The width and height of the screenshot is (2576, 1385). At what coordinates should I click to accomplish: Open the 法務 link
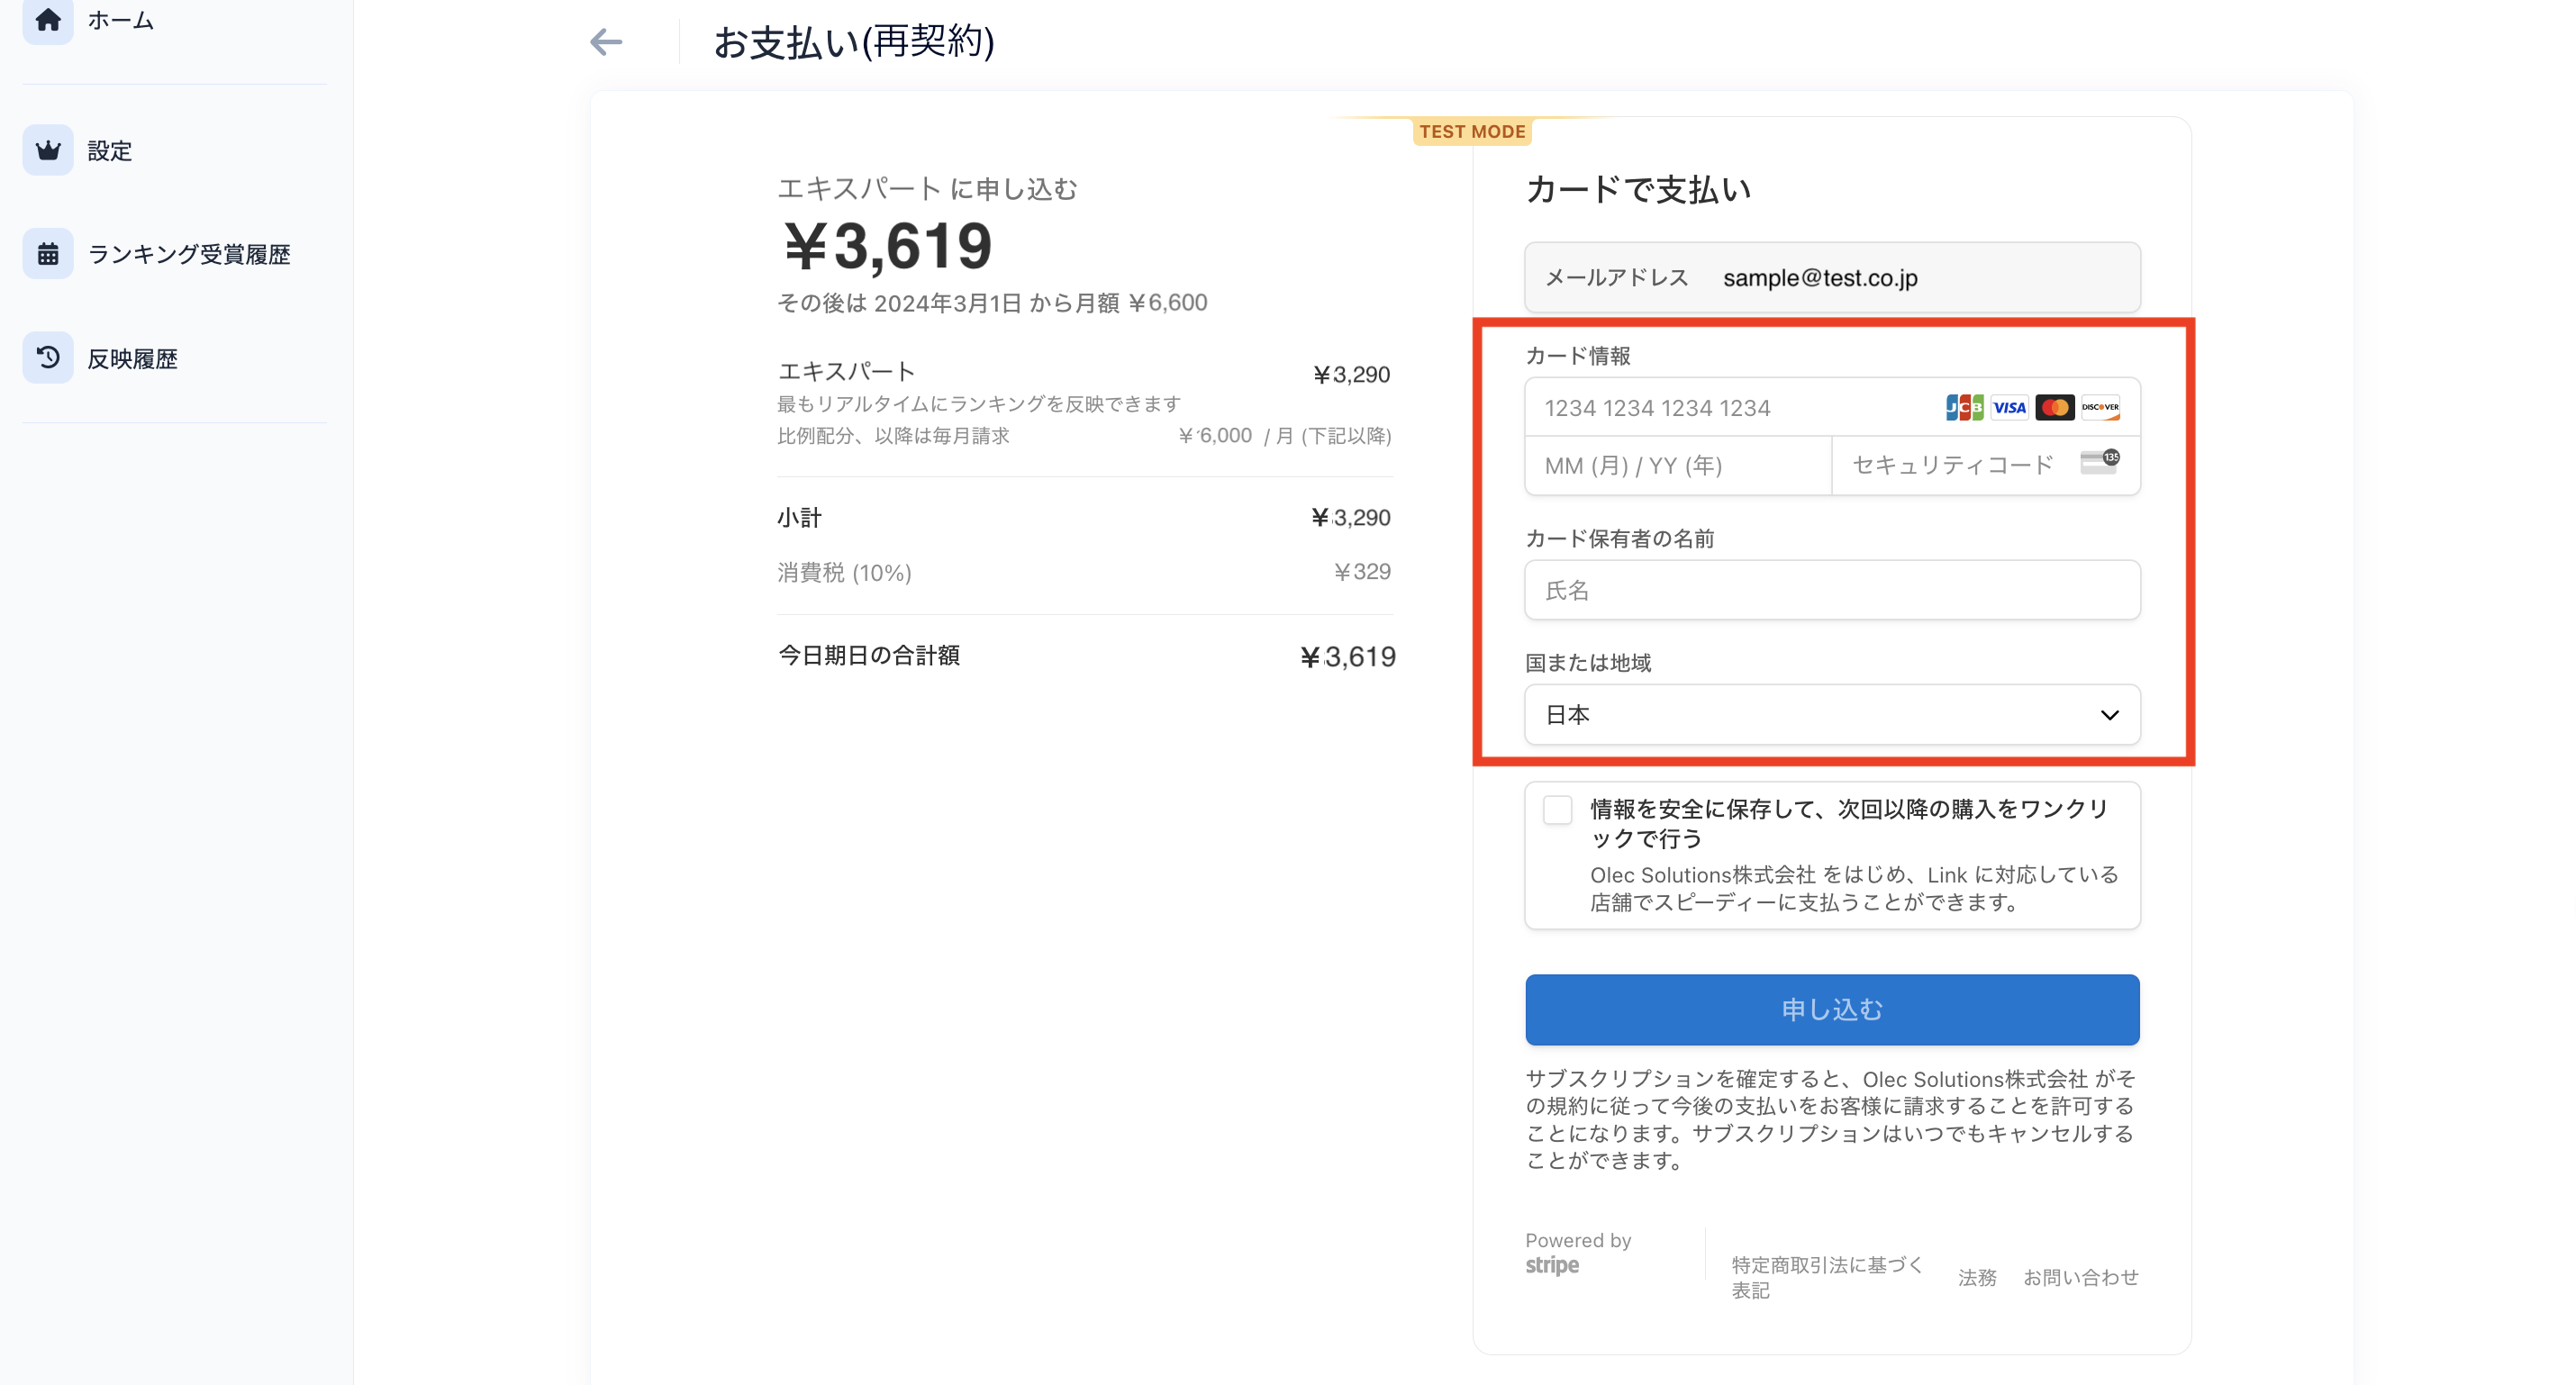[1977, 1277]
